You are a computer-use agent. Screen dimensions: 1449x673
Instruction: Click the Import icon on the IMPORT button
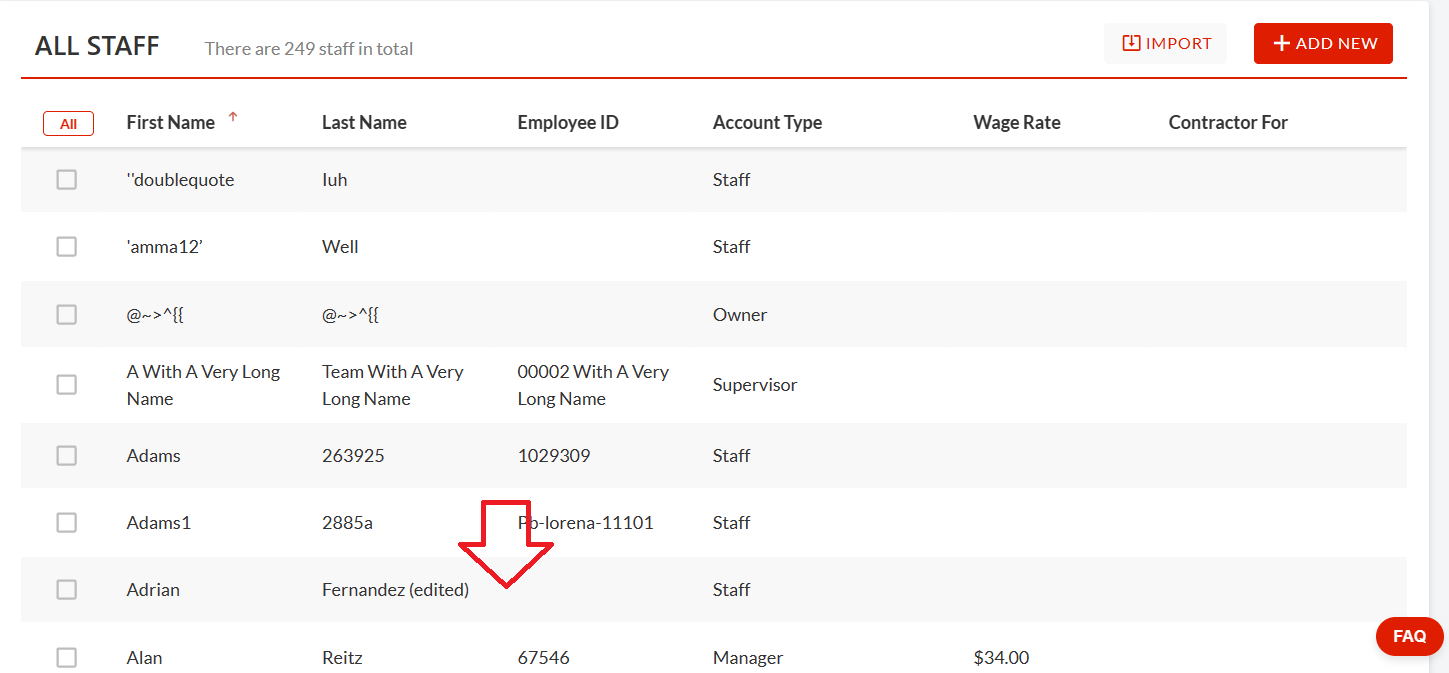(1130, 43)
